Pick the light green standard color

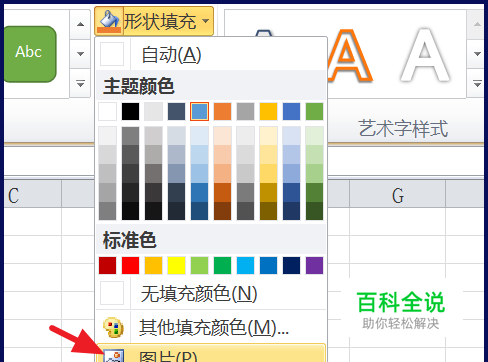[199, 265]
